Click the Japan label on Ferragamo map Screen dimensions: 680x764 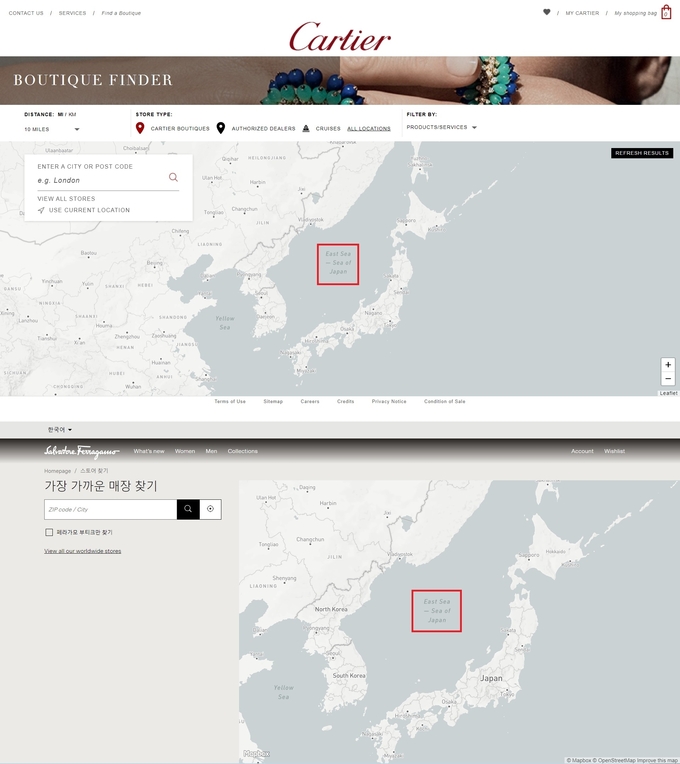[x=491, y=678]
